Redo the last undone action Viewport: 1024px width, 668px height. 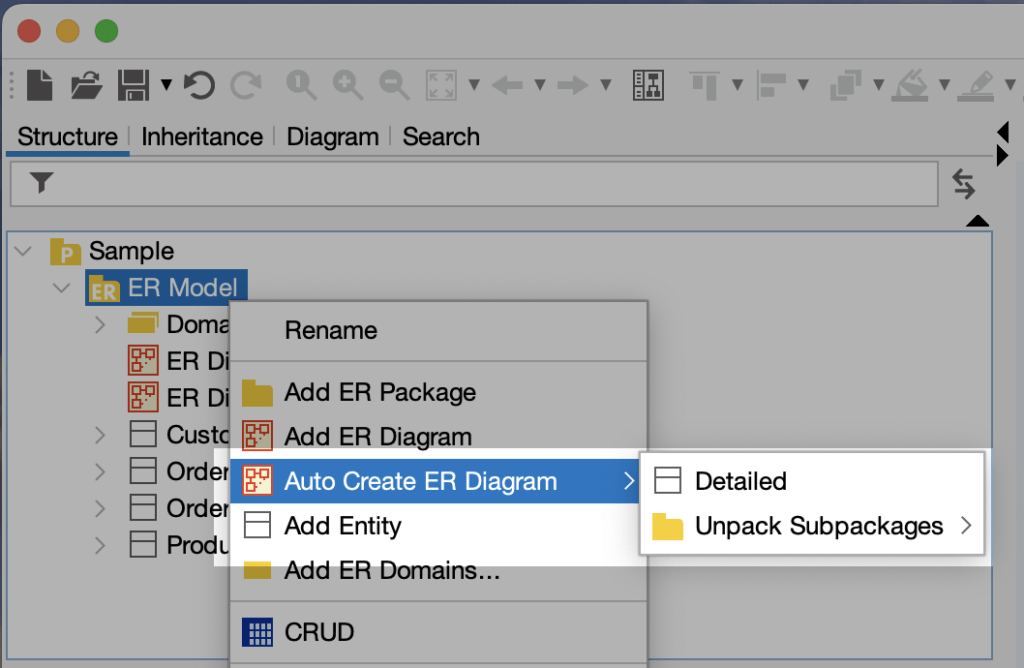(x=246, y=86)
